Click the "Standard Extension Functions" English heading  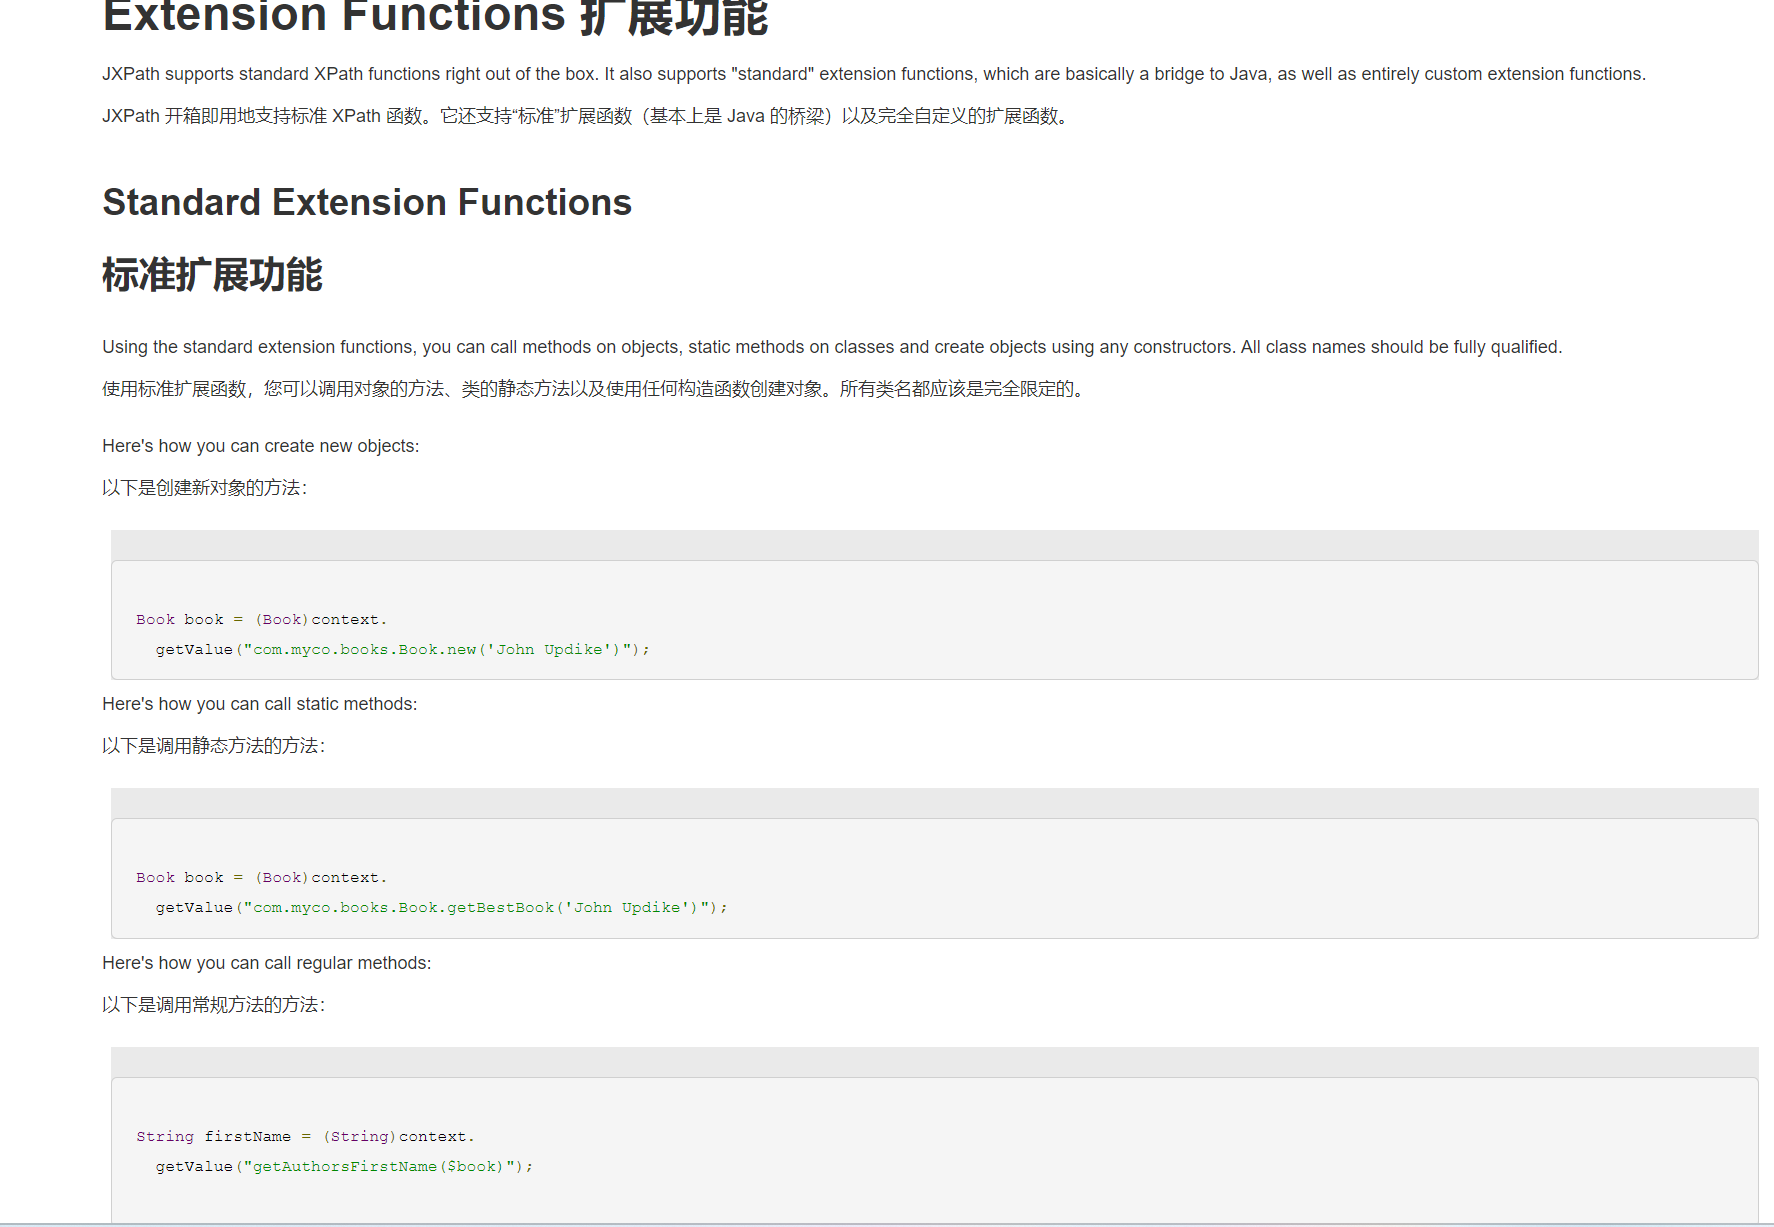[x=367, y=202]
